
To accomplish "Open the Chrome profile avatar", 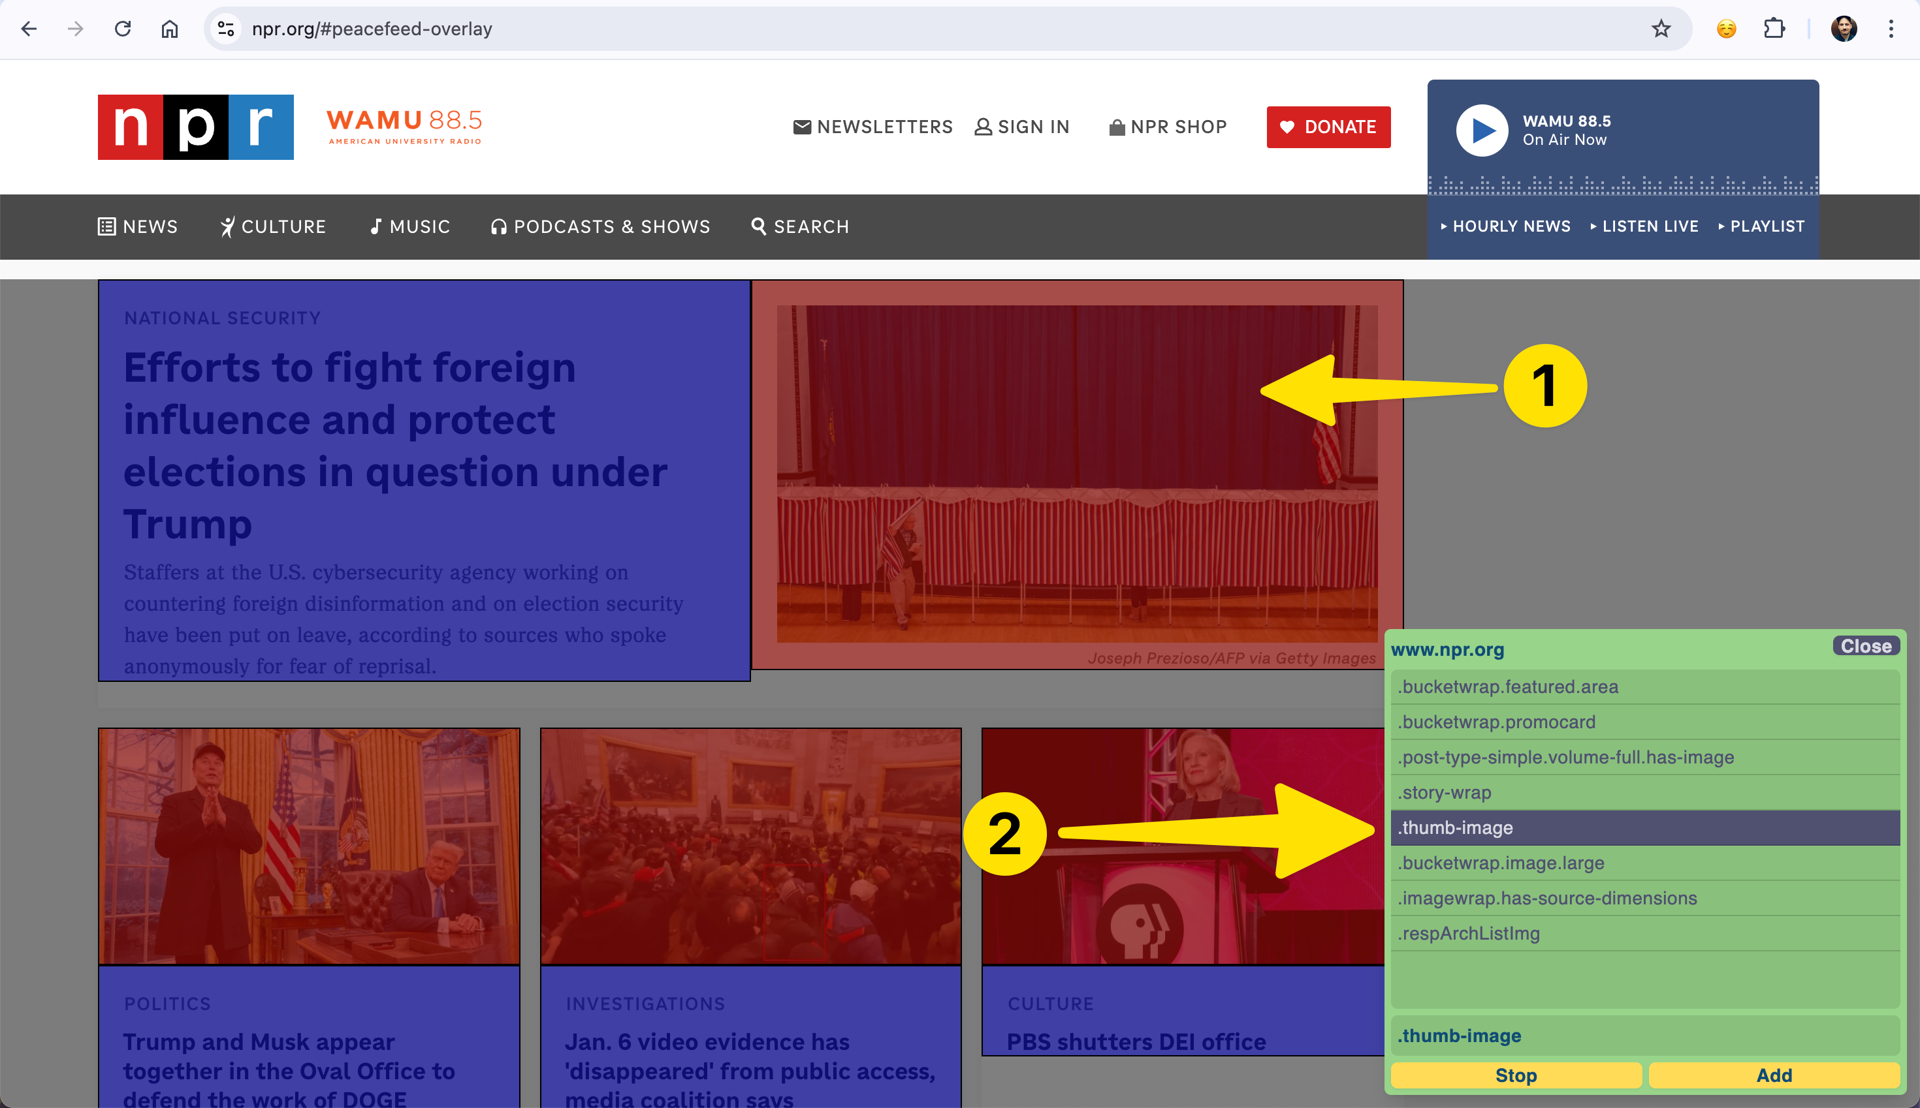I will tap(1844, 29).
